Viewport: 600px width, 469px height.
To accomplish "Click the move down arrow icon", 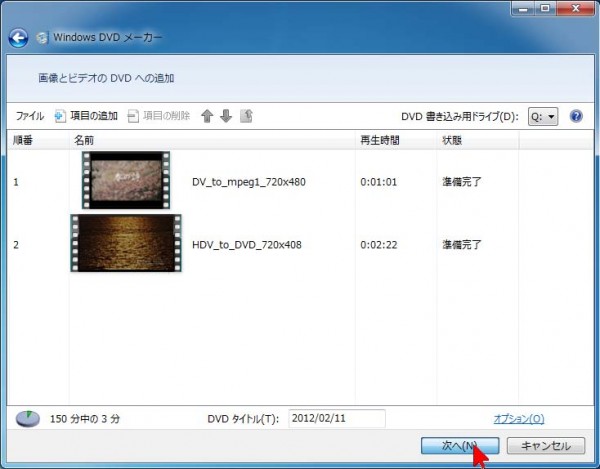I will click(226, 116).
